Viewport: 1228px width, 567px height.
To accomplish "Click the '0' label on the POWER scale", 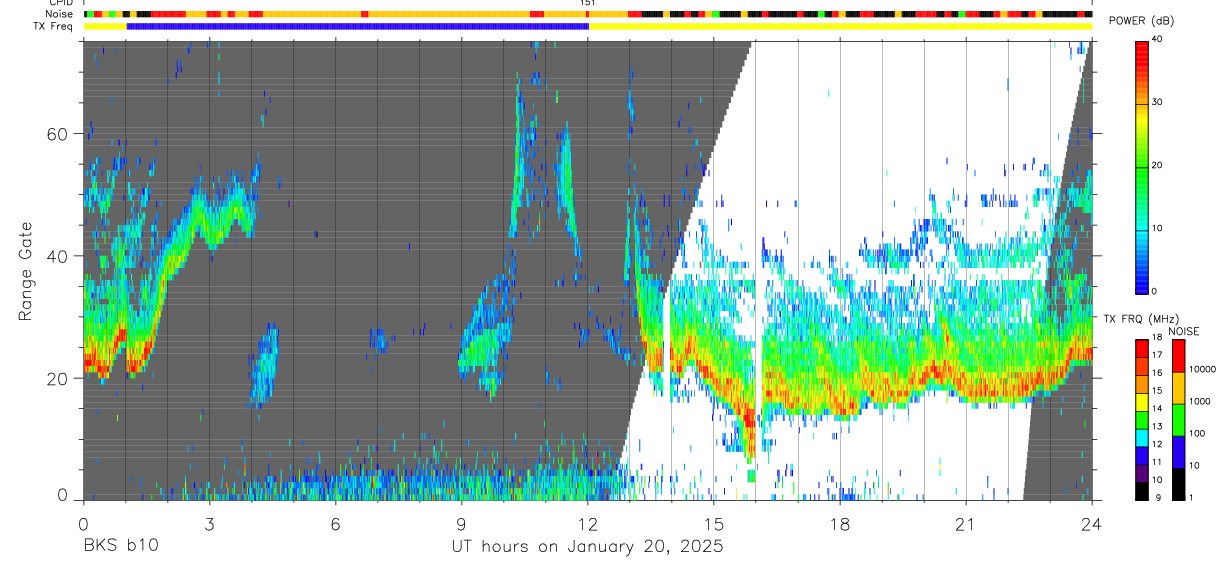I will [1154, 291].
